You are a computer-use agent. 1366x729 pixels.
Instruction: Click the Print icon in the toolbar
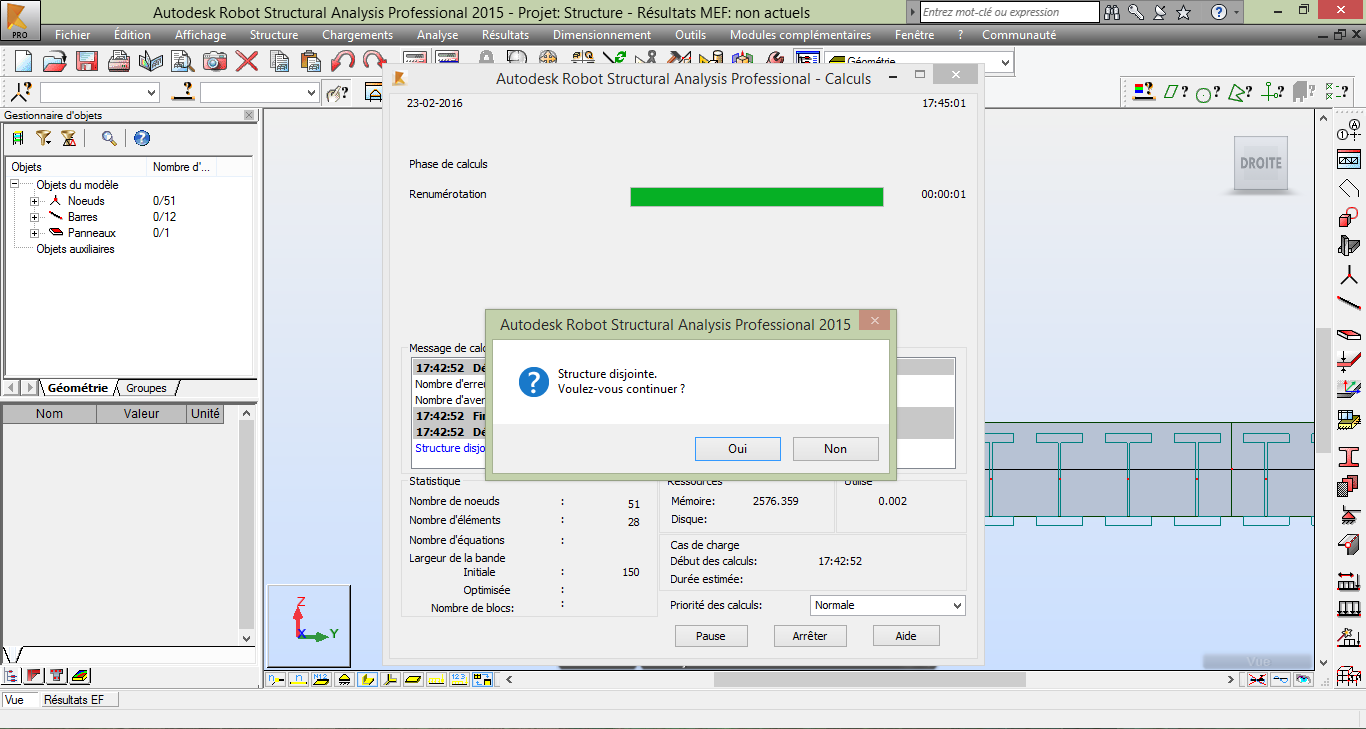(x=119, y=61)
